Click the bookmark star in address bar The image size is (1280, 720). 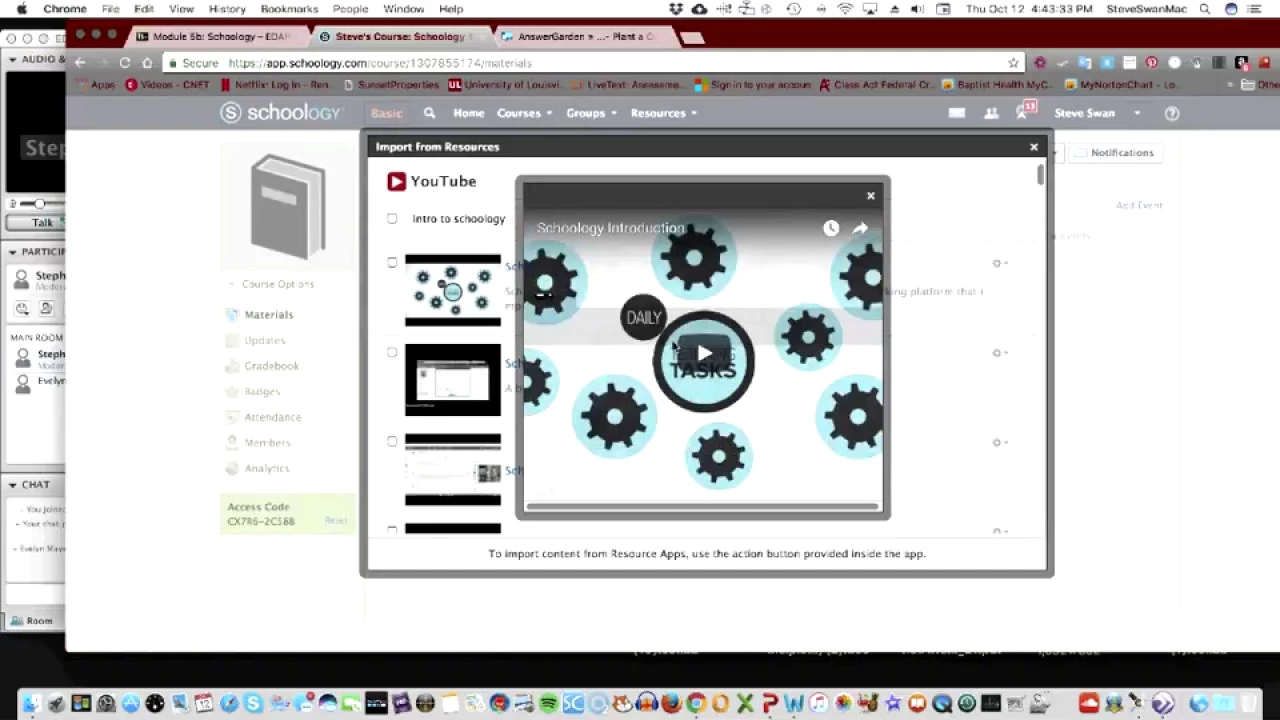pyautogui.click(x=1013, y=63)
